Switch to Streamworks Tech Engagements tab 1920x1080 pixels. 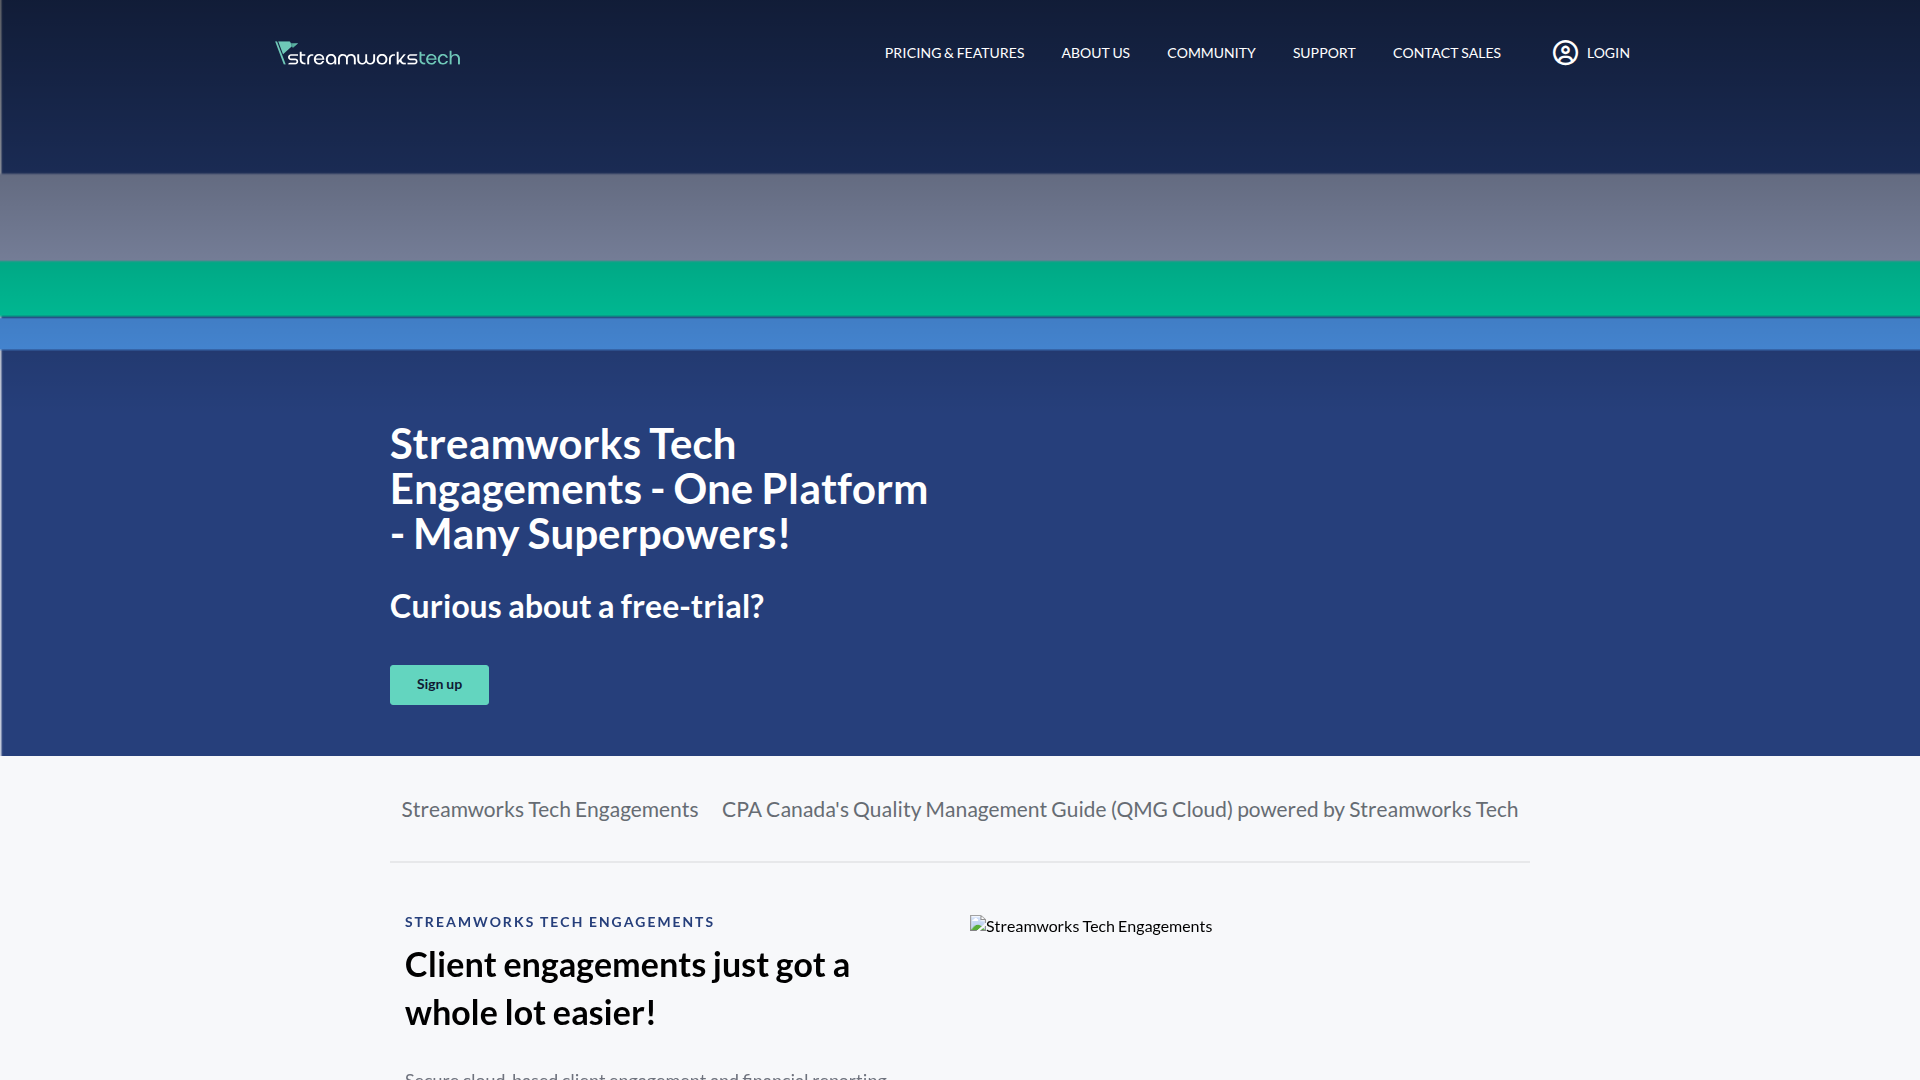point(549,810)
